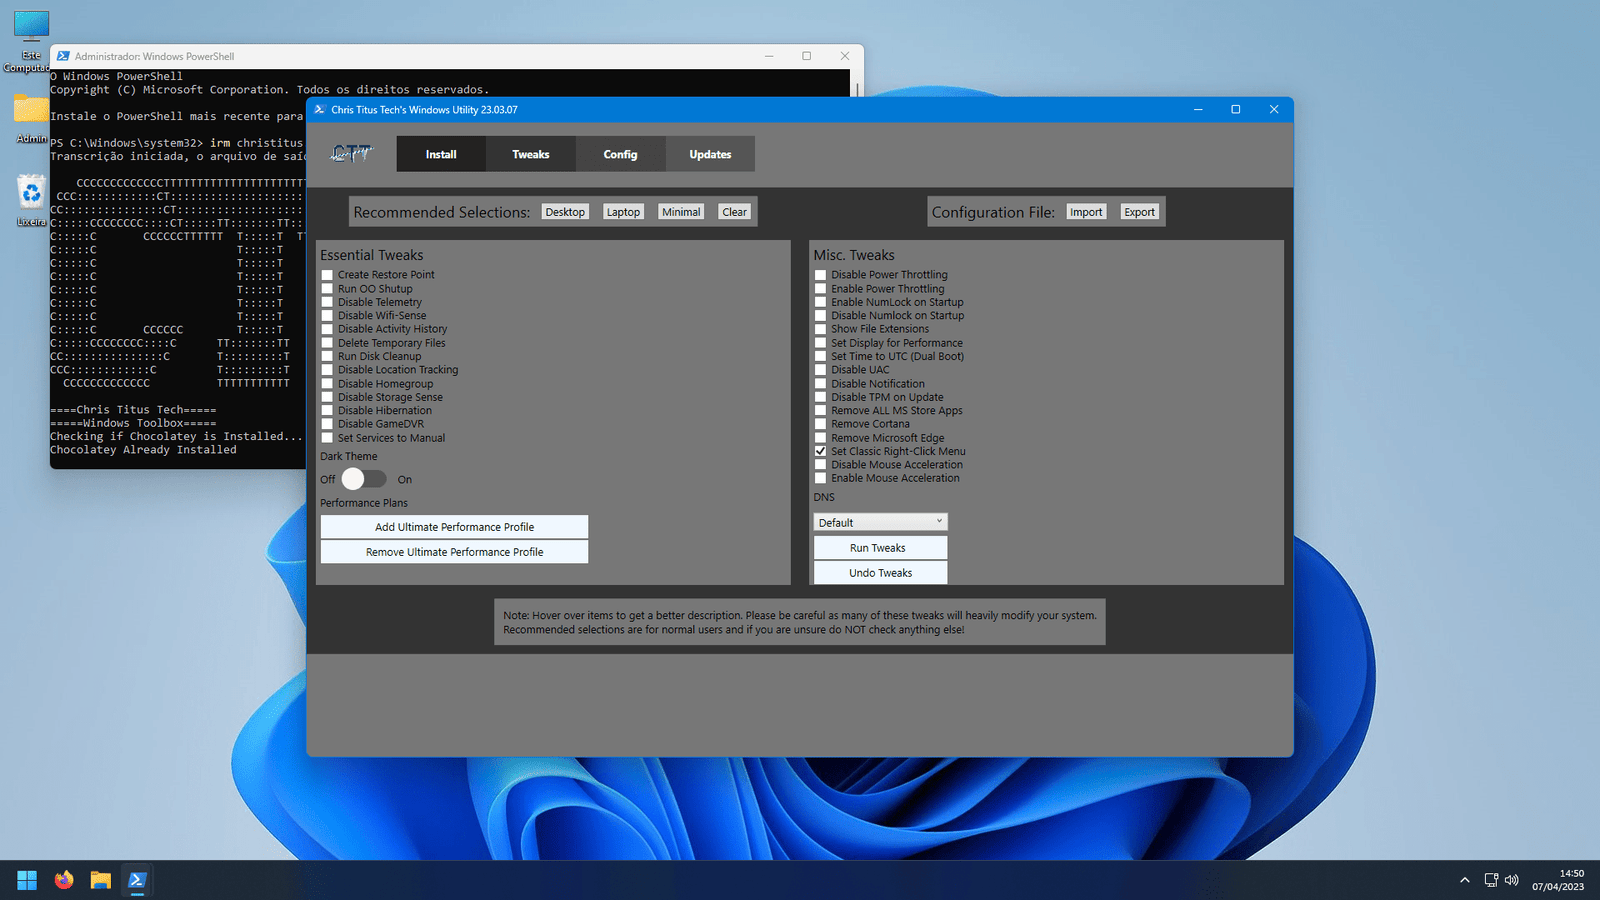The image size is (1600, 900).
Task: Tick Disable Wifi-Sense
Action: 327,316
